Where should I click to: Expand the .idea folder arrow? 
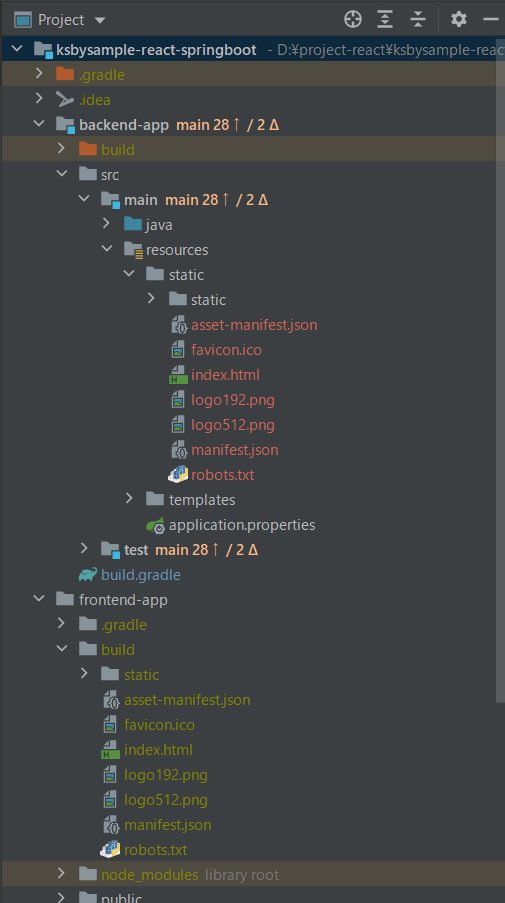[x=39, y=98]
